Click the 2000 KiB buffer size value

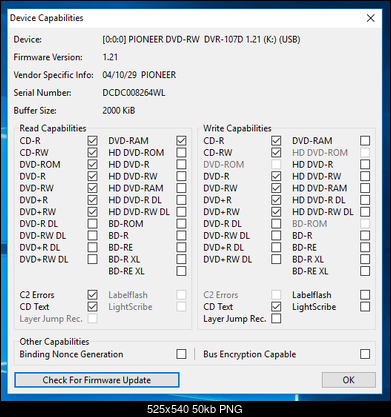[119, 111]
